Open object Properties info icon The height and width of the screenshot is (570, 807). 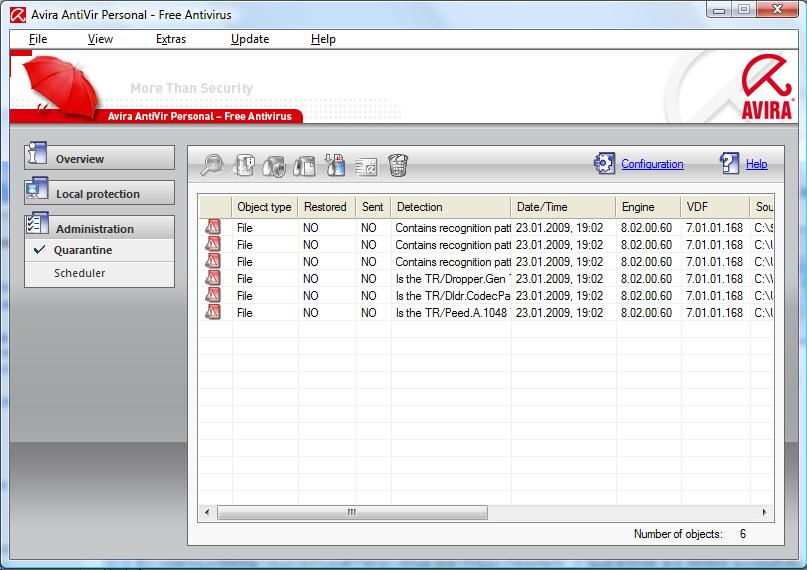(x=244, y=165)
